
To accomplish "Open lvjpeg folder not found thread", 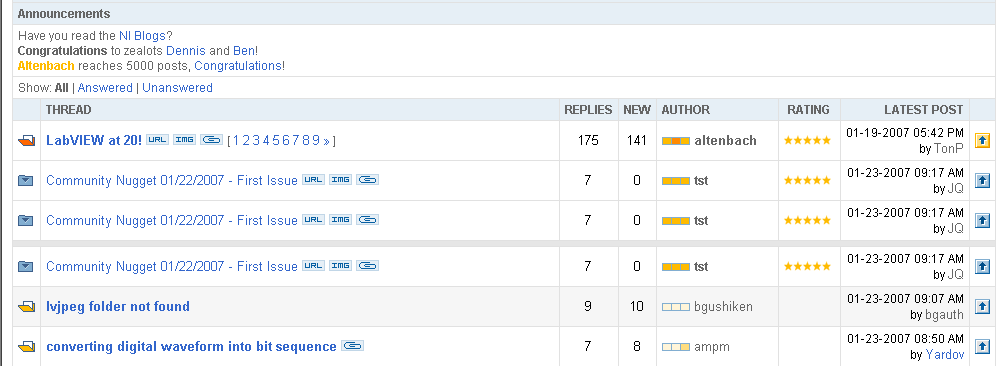I will [118, 306].
